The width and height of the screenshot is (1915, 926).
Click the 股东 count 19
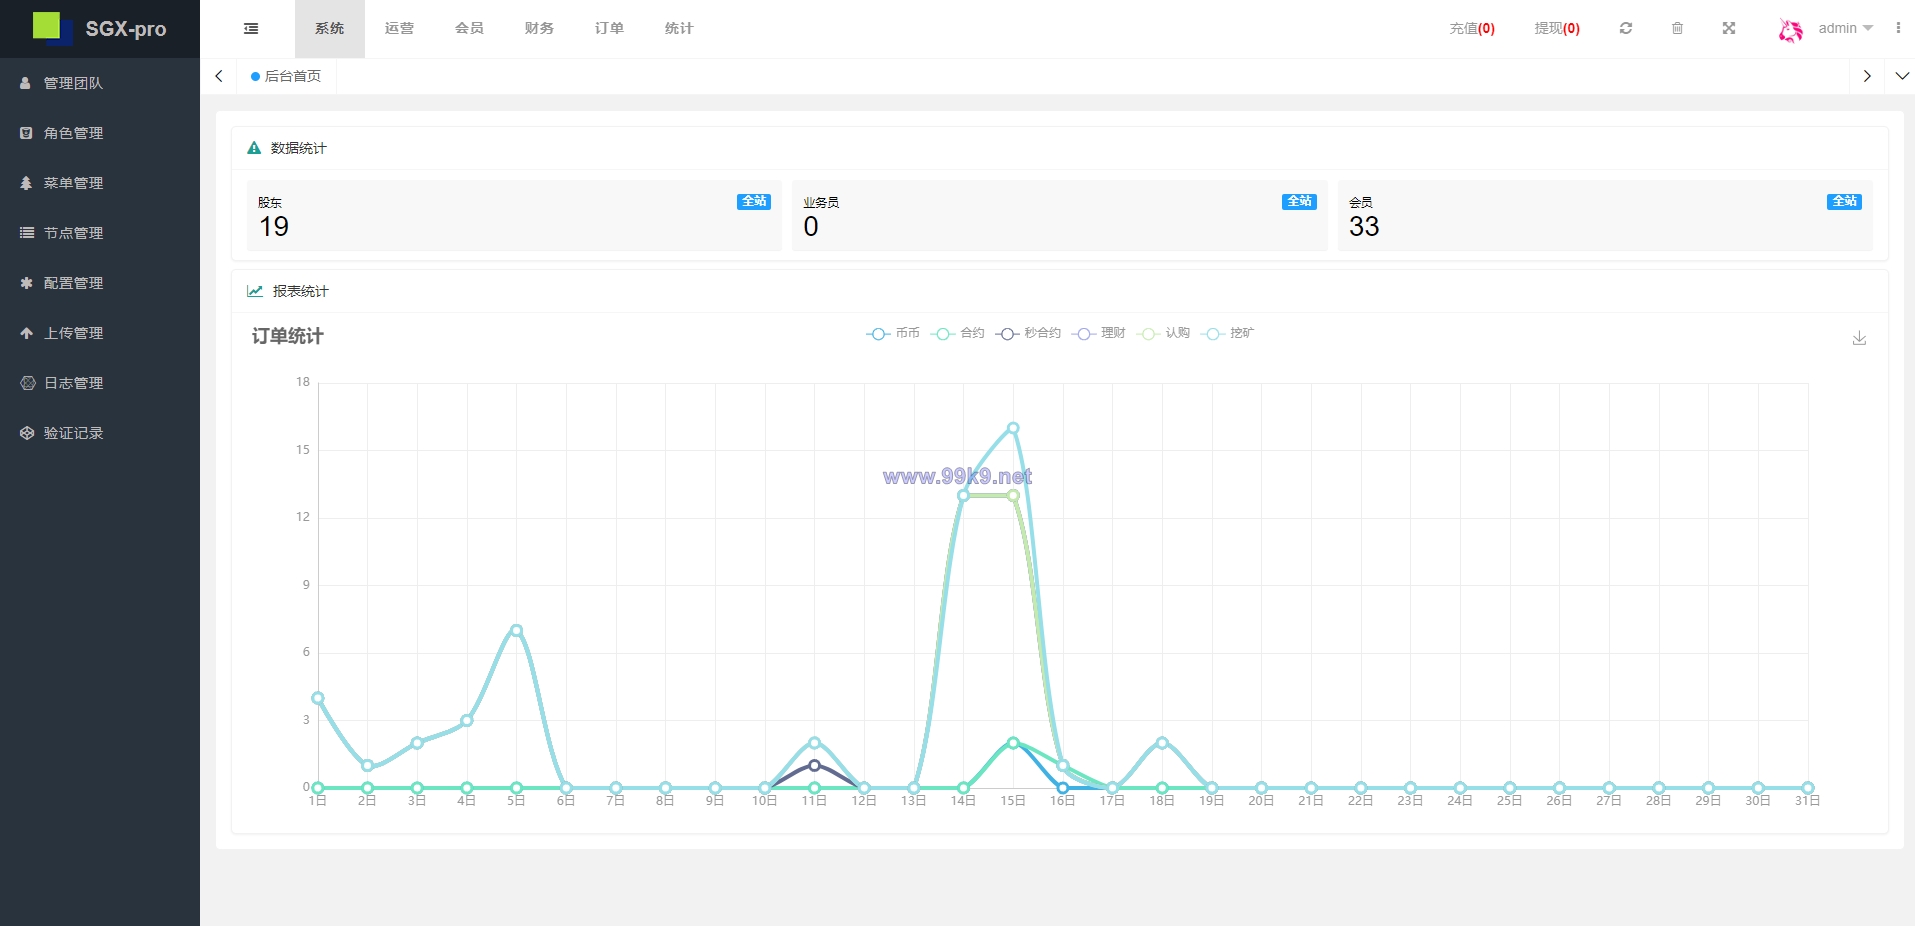[x=274, y=227]
